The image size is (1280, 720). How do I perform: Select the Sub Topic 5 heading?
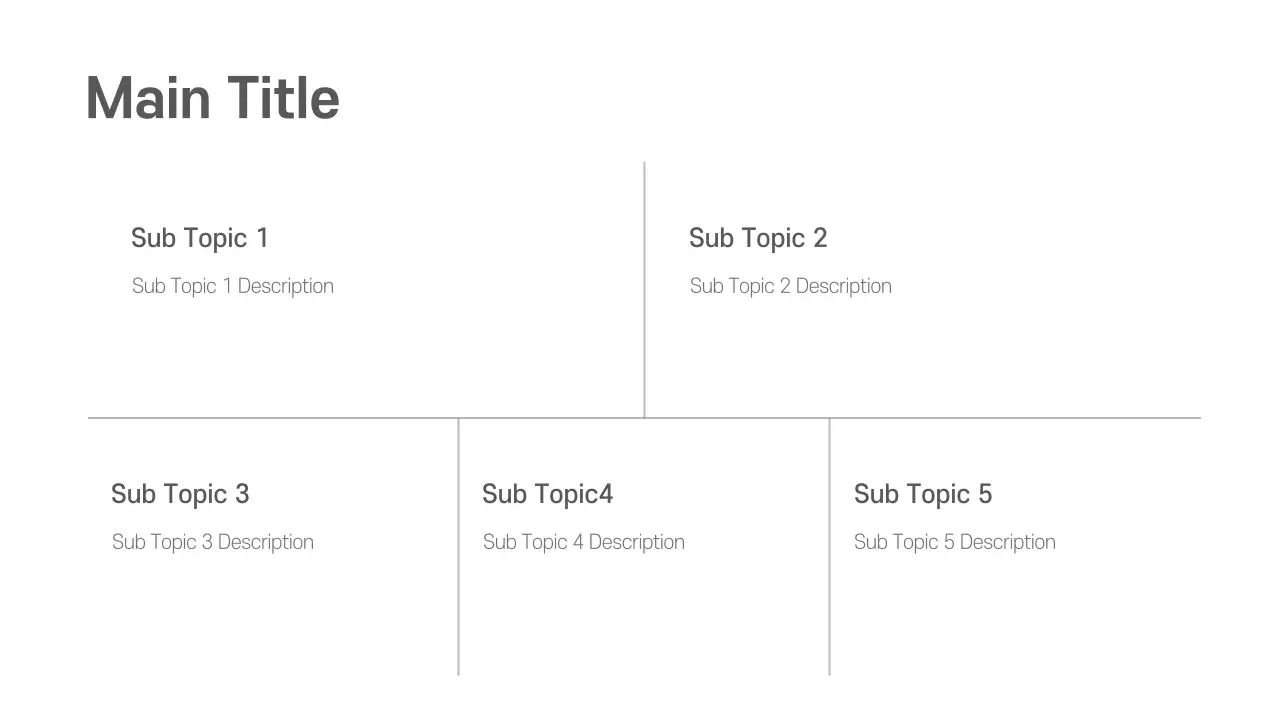(923, 494)
